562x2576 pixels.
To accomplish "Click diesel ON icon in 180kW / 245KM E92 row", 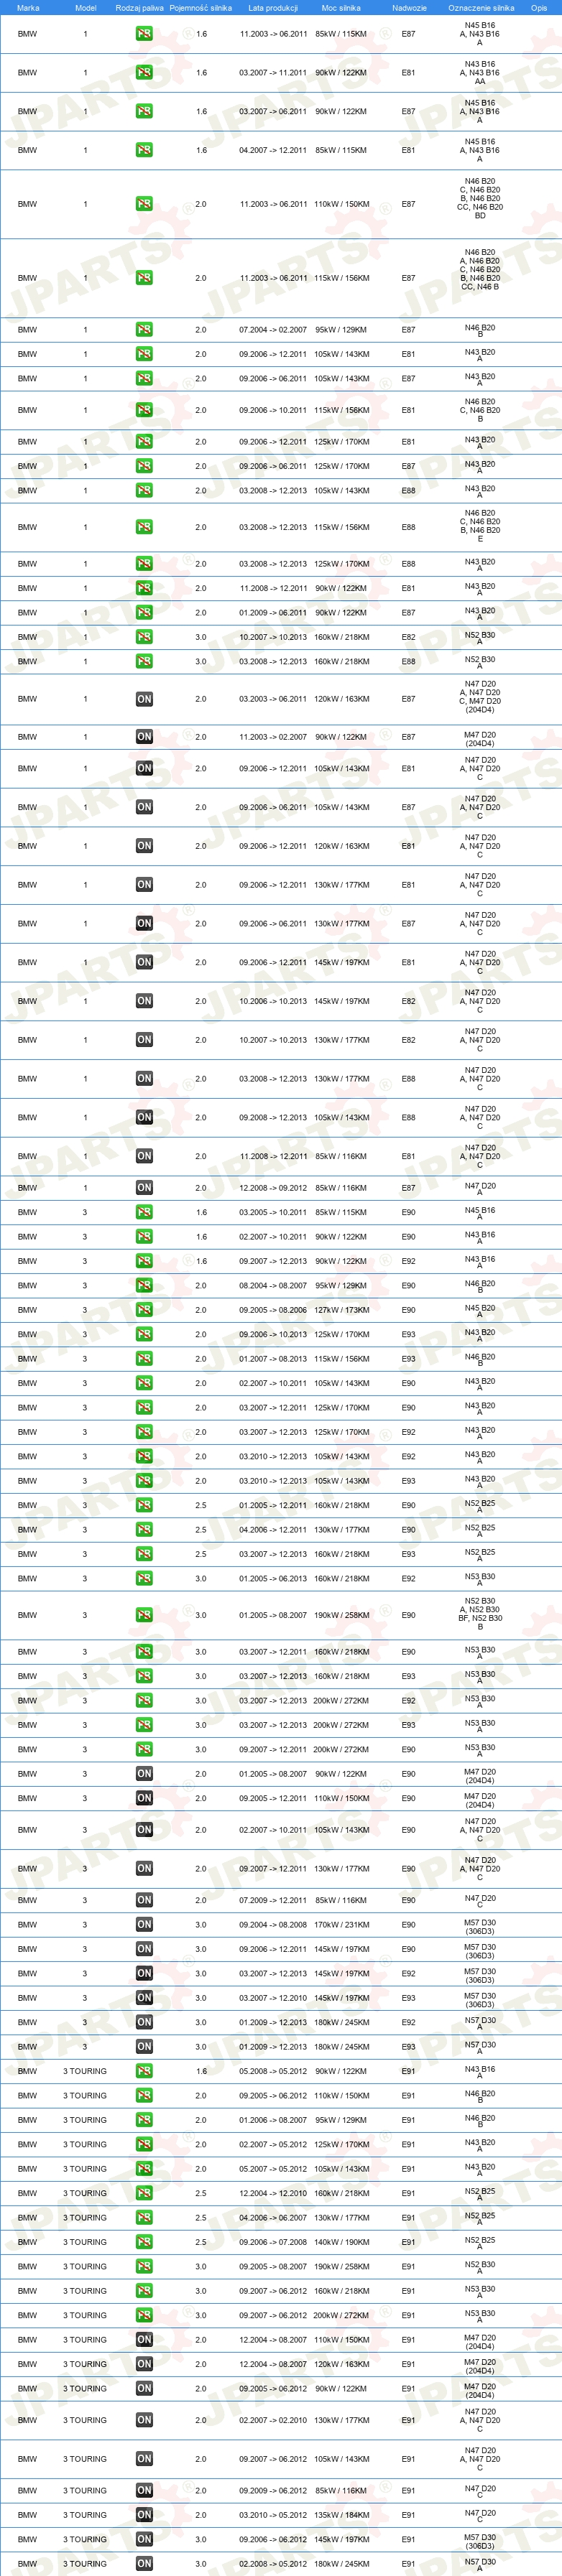I will click(x=144, y=2022).
